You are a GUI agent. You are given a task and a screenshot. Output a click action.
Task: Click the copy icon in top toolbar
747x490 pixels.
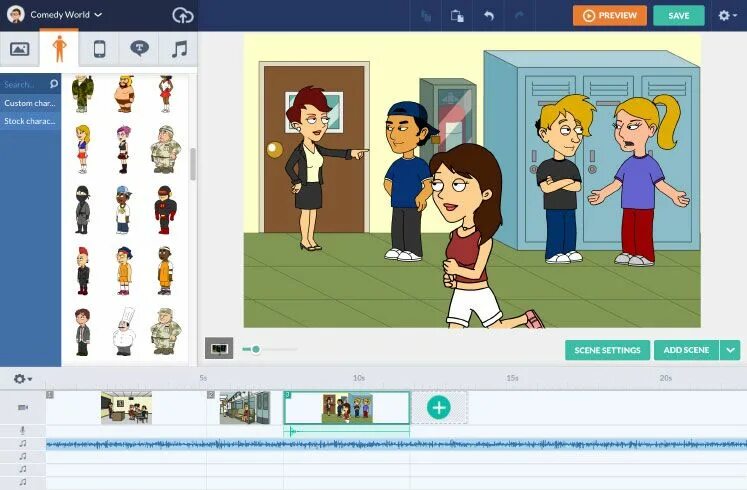pyautogui.click(x=426, y=16)
